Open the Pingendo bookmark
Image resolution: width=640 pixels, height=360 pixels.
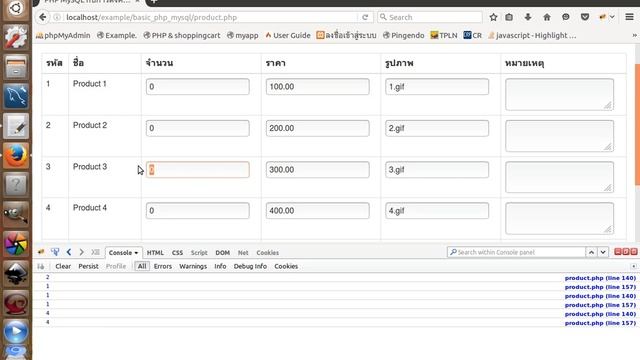(404, 36)
